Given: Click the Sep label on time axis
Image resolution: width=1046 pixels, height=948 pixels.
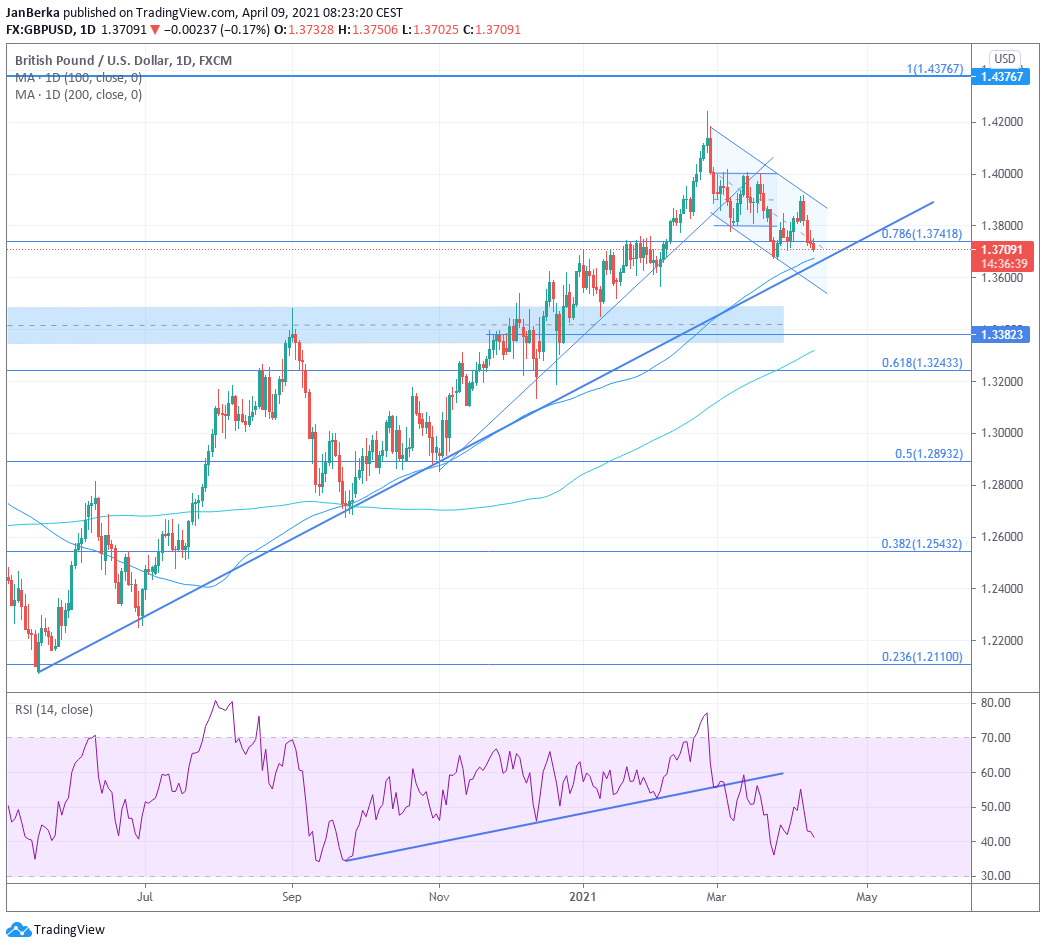Looking at the screenshot, I should [292, 897].
